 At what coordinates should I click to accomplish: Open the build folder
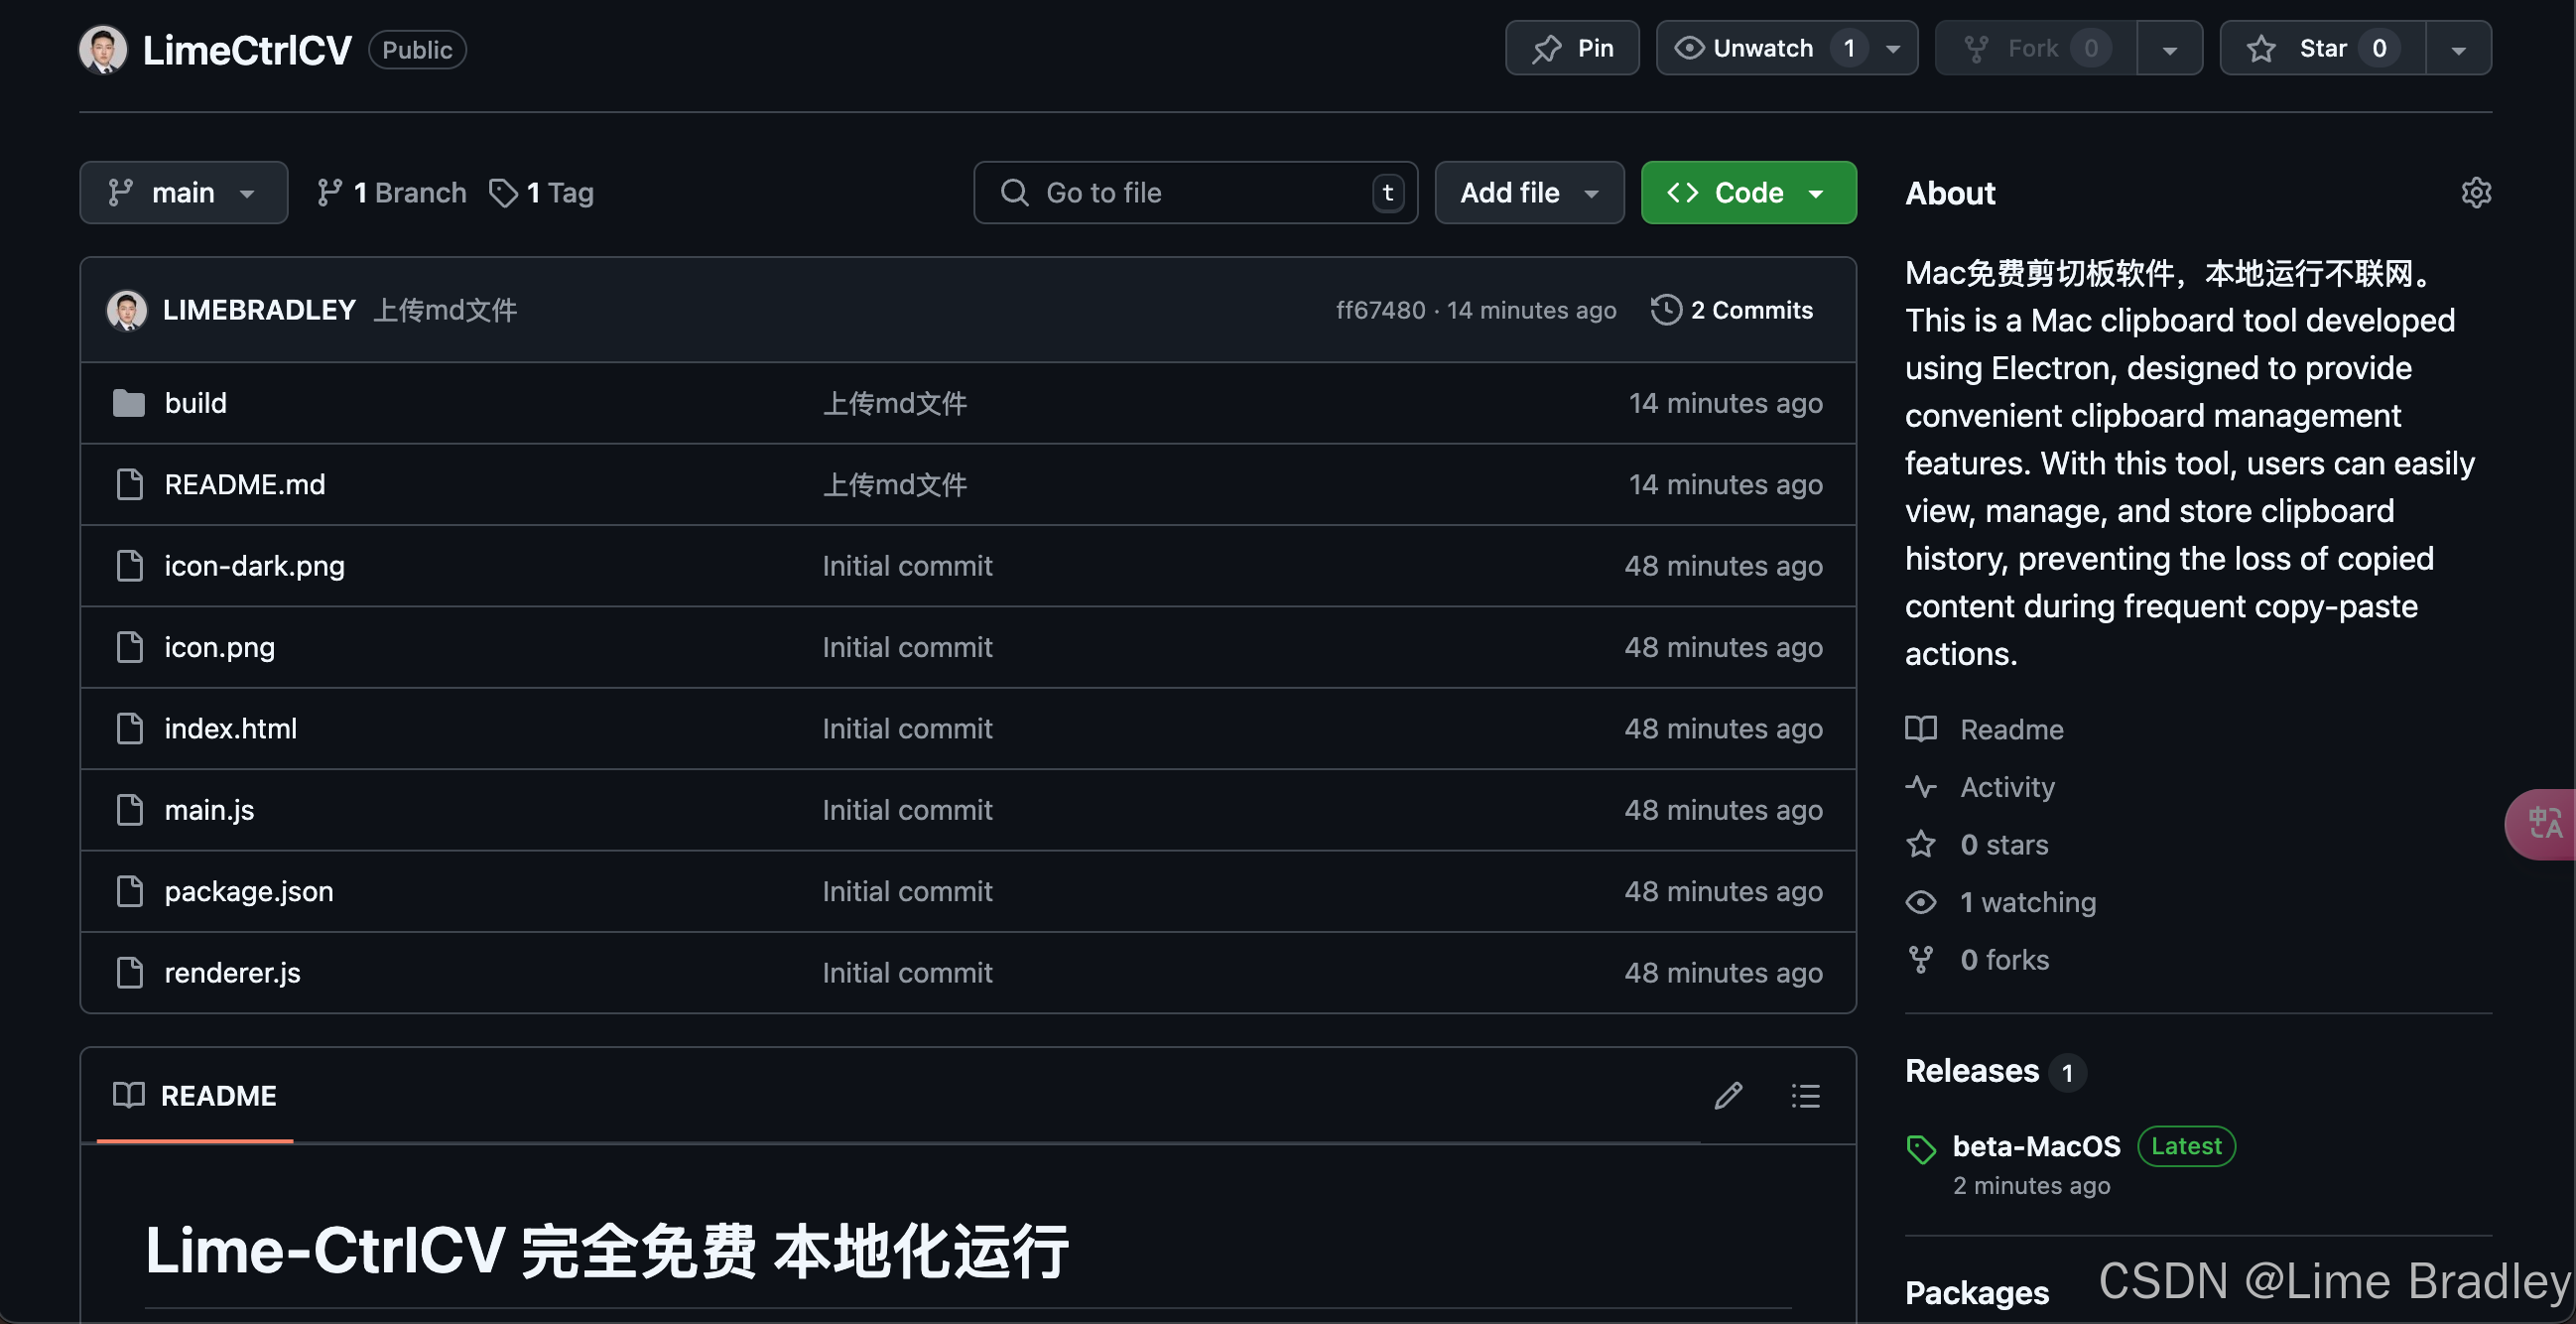tap(195, 403)
